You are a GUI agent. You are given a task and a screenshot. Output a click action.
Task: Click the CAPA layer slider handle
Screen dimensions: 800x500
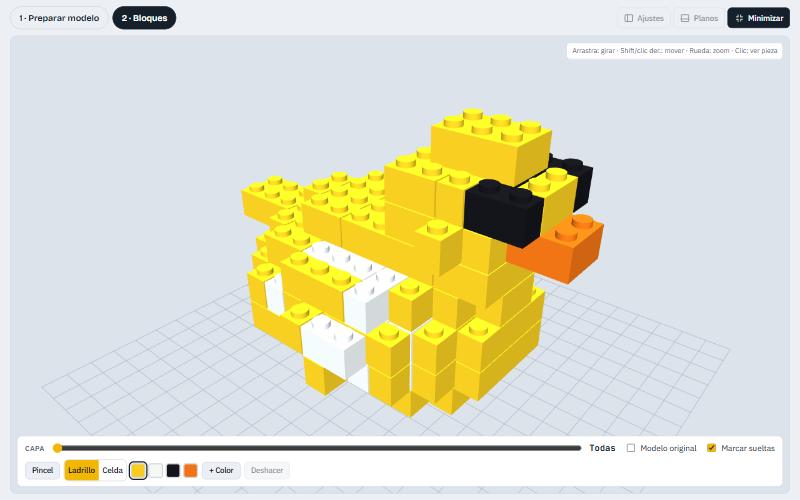58,448
